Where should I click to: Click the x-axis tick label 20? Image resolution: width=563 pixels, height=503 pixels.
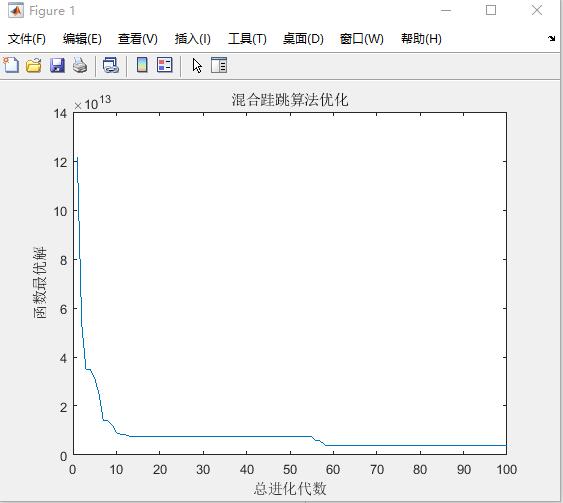point(160,469)
